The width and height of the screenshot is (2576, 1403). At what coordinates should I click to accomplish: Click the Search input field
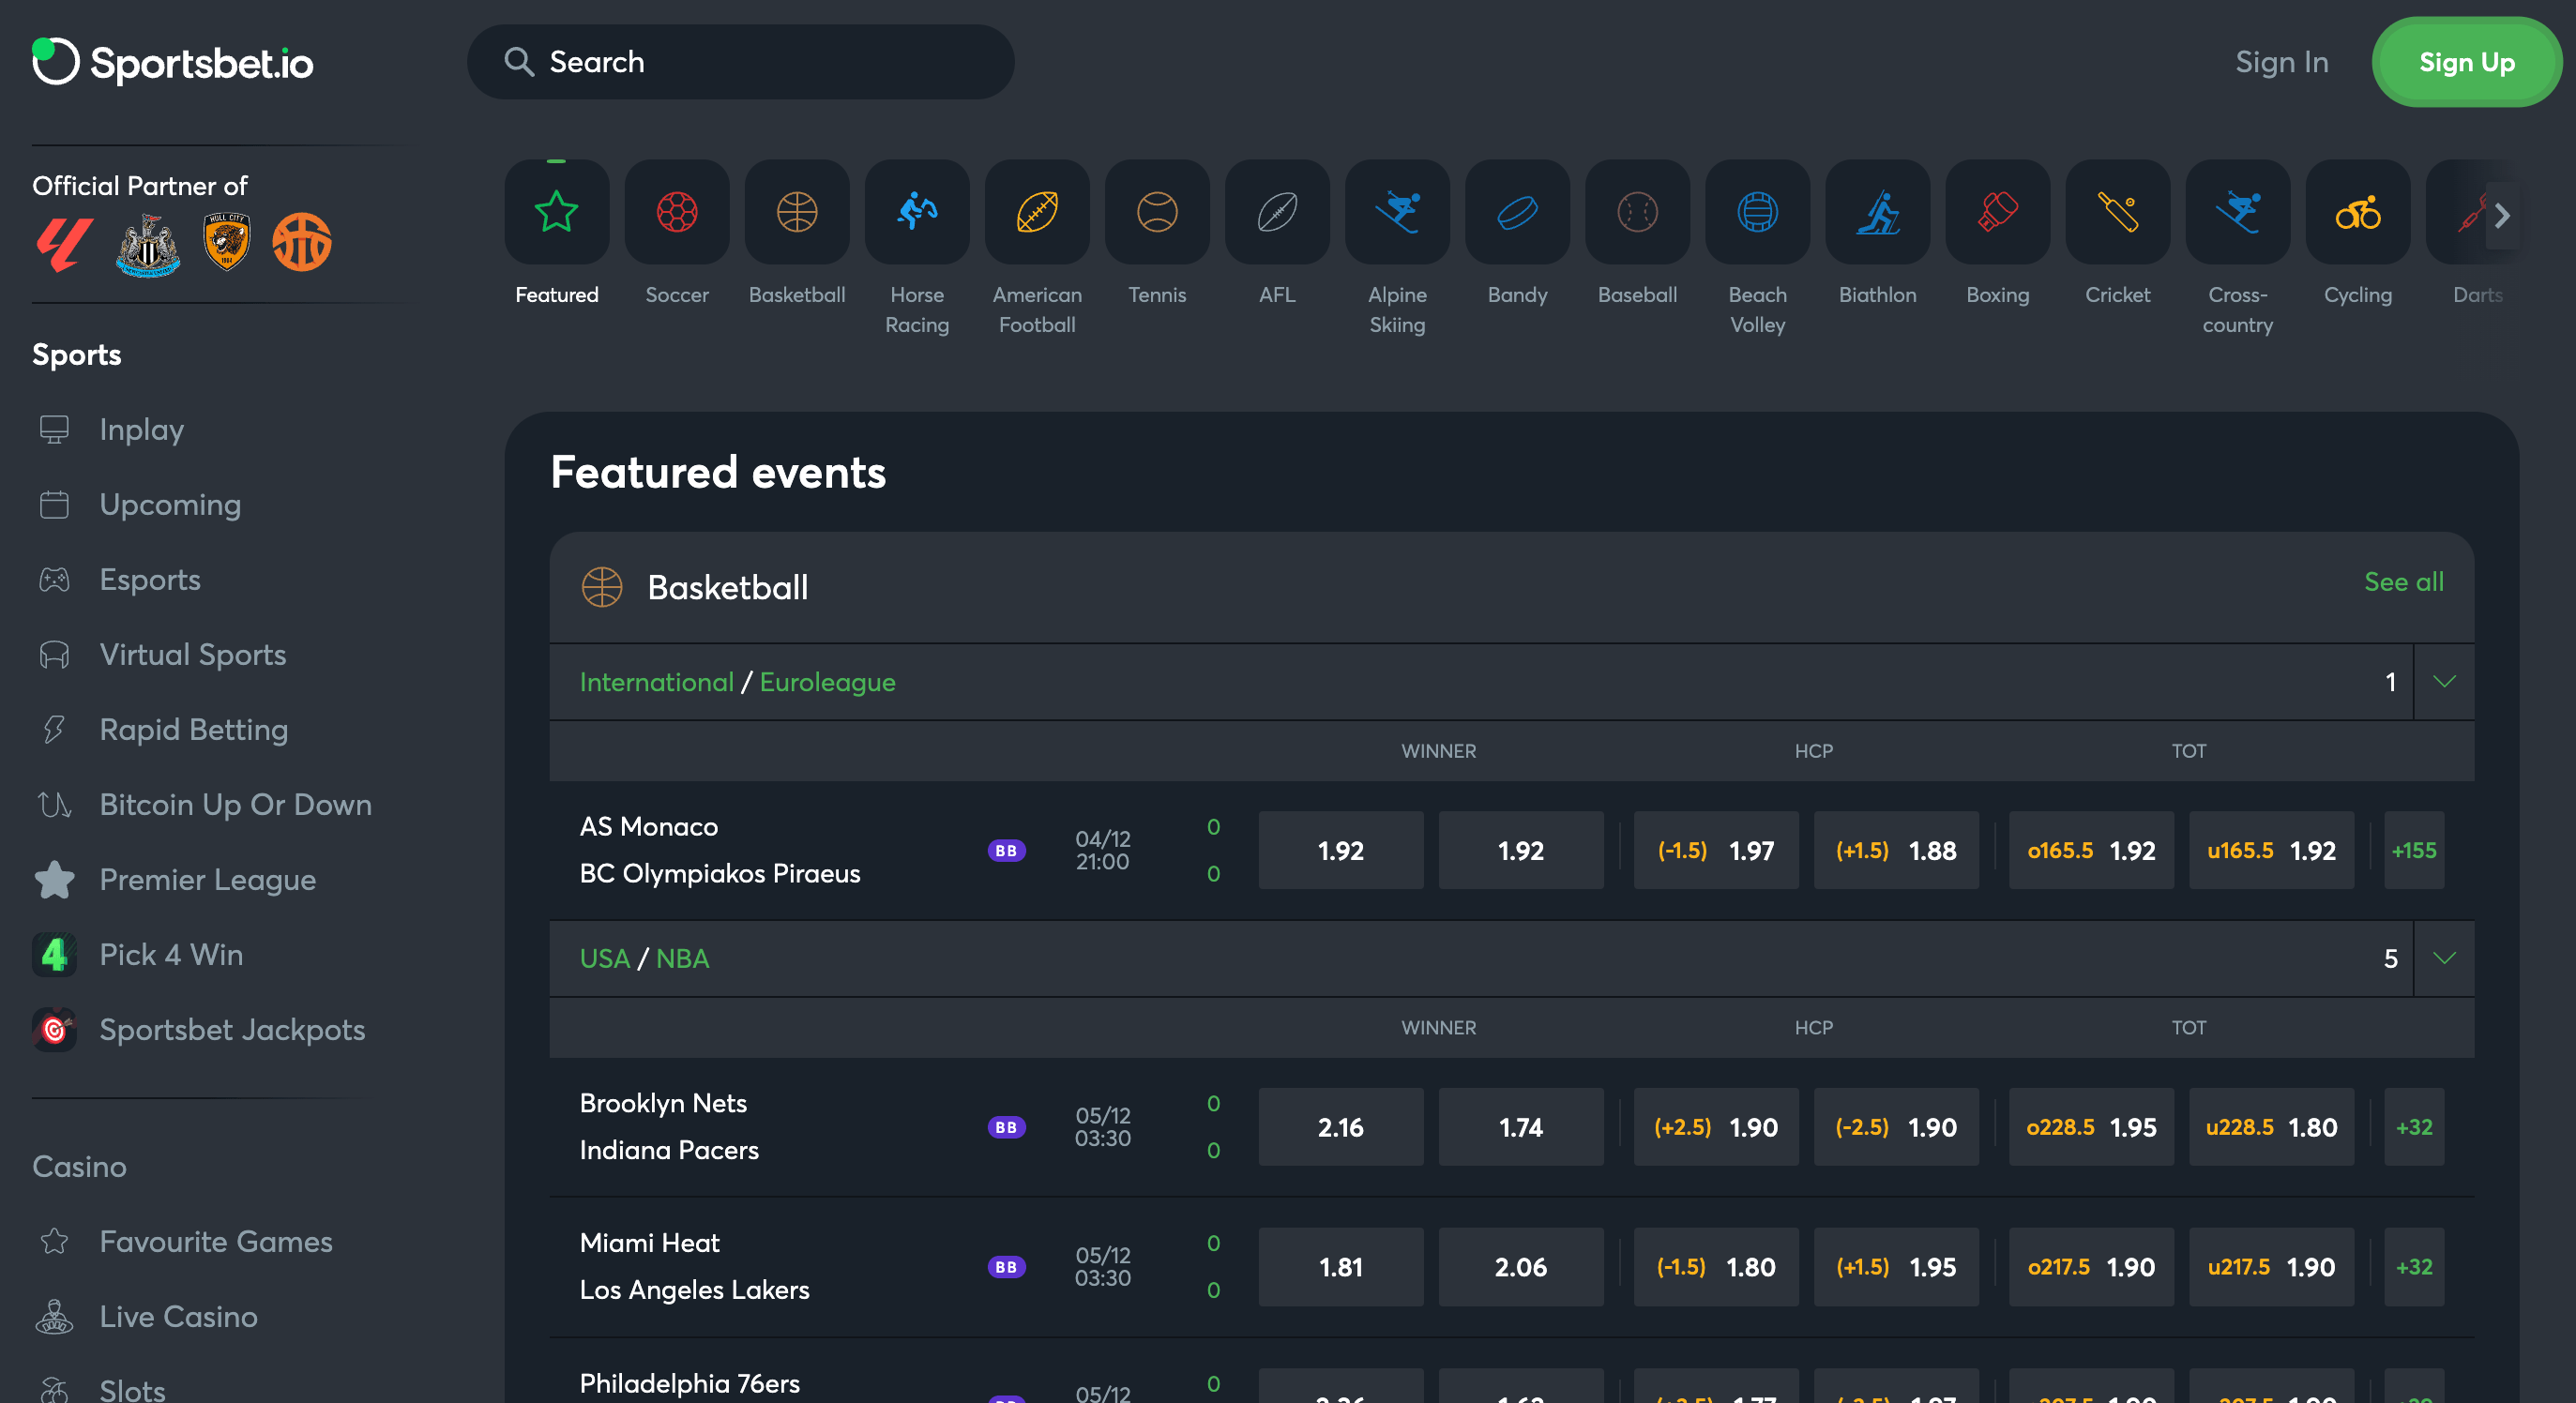pos(741,62)
